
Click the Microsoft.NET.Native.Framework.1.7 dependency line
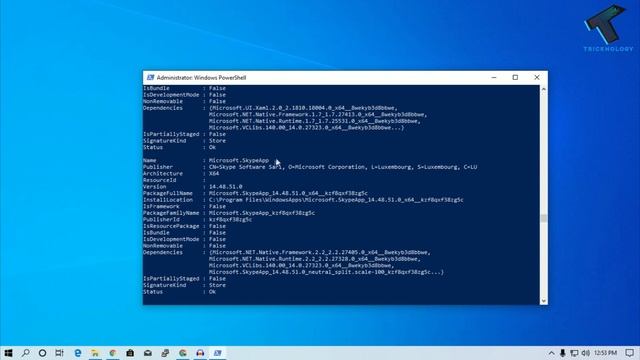318,114
